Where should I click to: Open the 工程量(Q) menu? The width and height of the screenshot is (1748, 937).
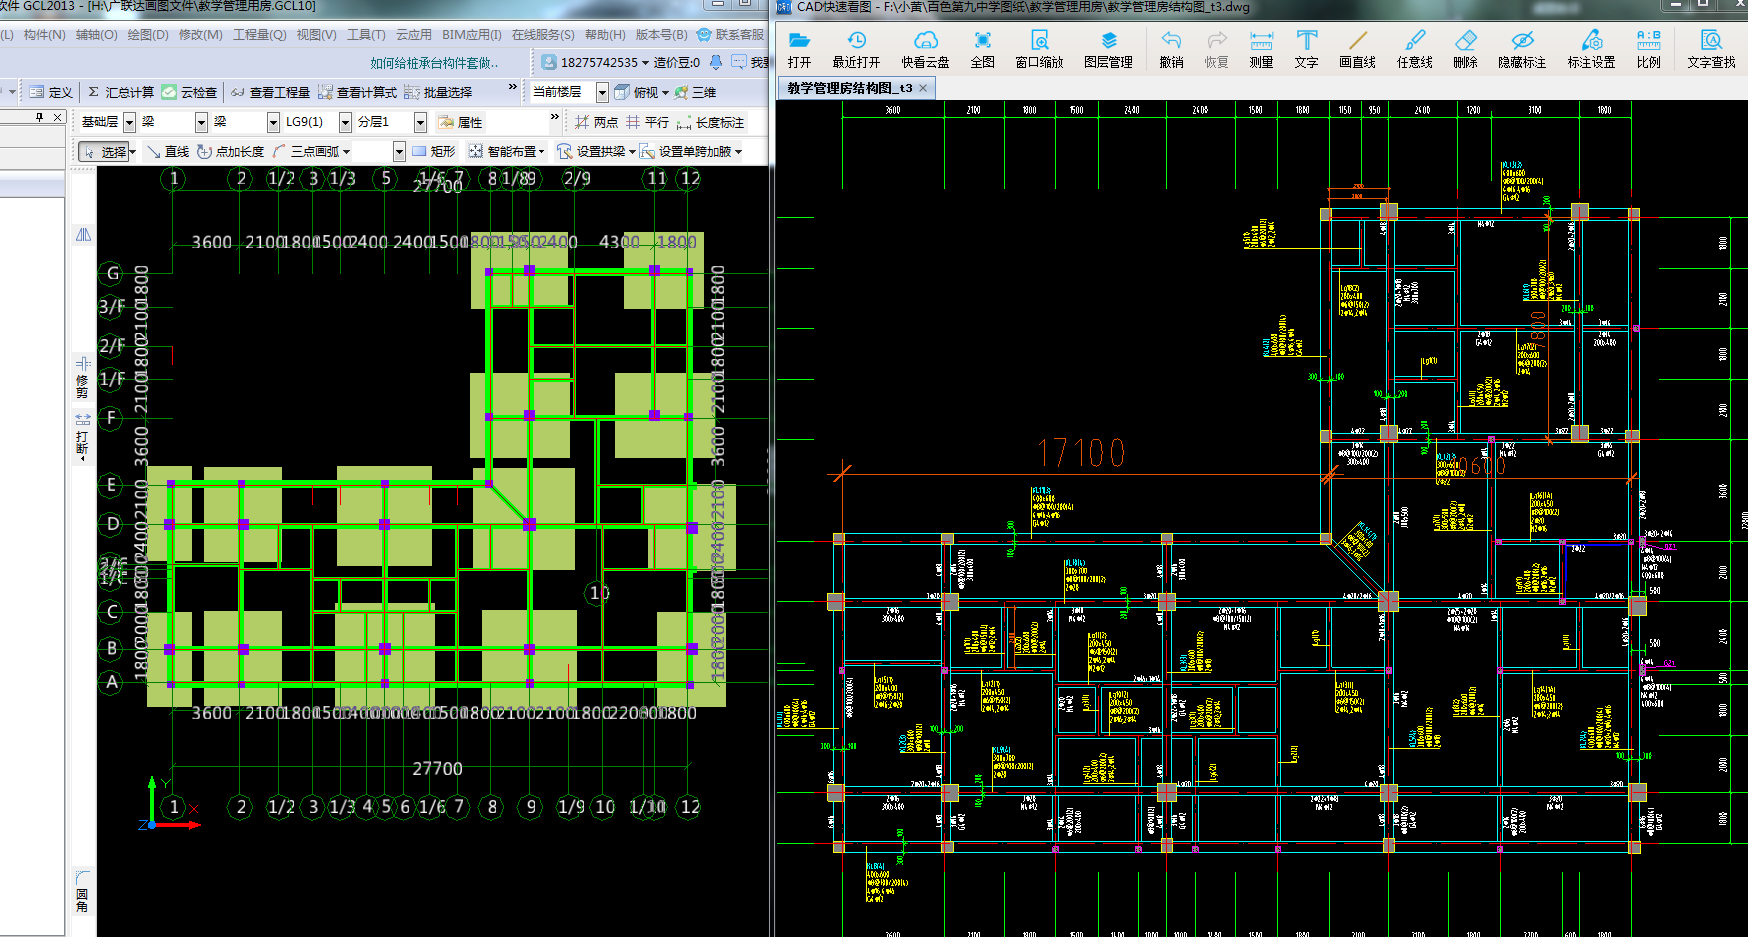(x=259, y=34)
